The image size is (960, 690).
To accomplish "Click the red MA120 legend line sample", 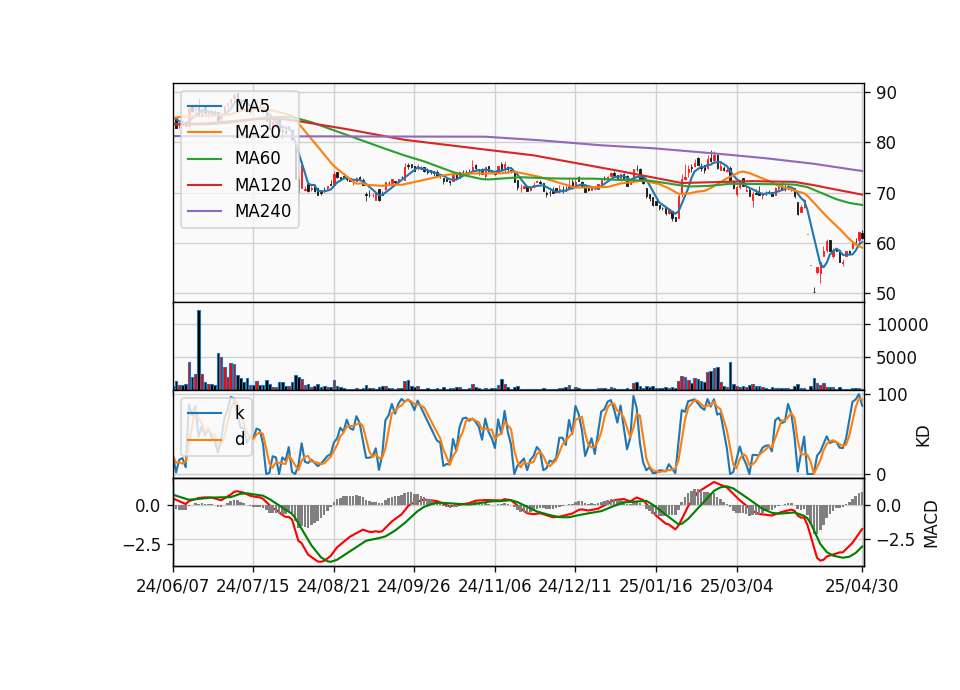I will click(x=204, y=185).
